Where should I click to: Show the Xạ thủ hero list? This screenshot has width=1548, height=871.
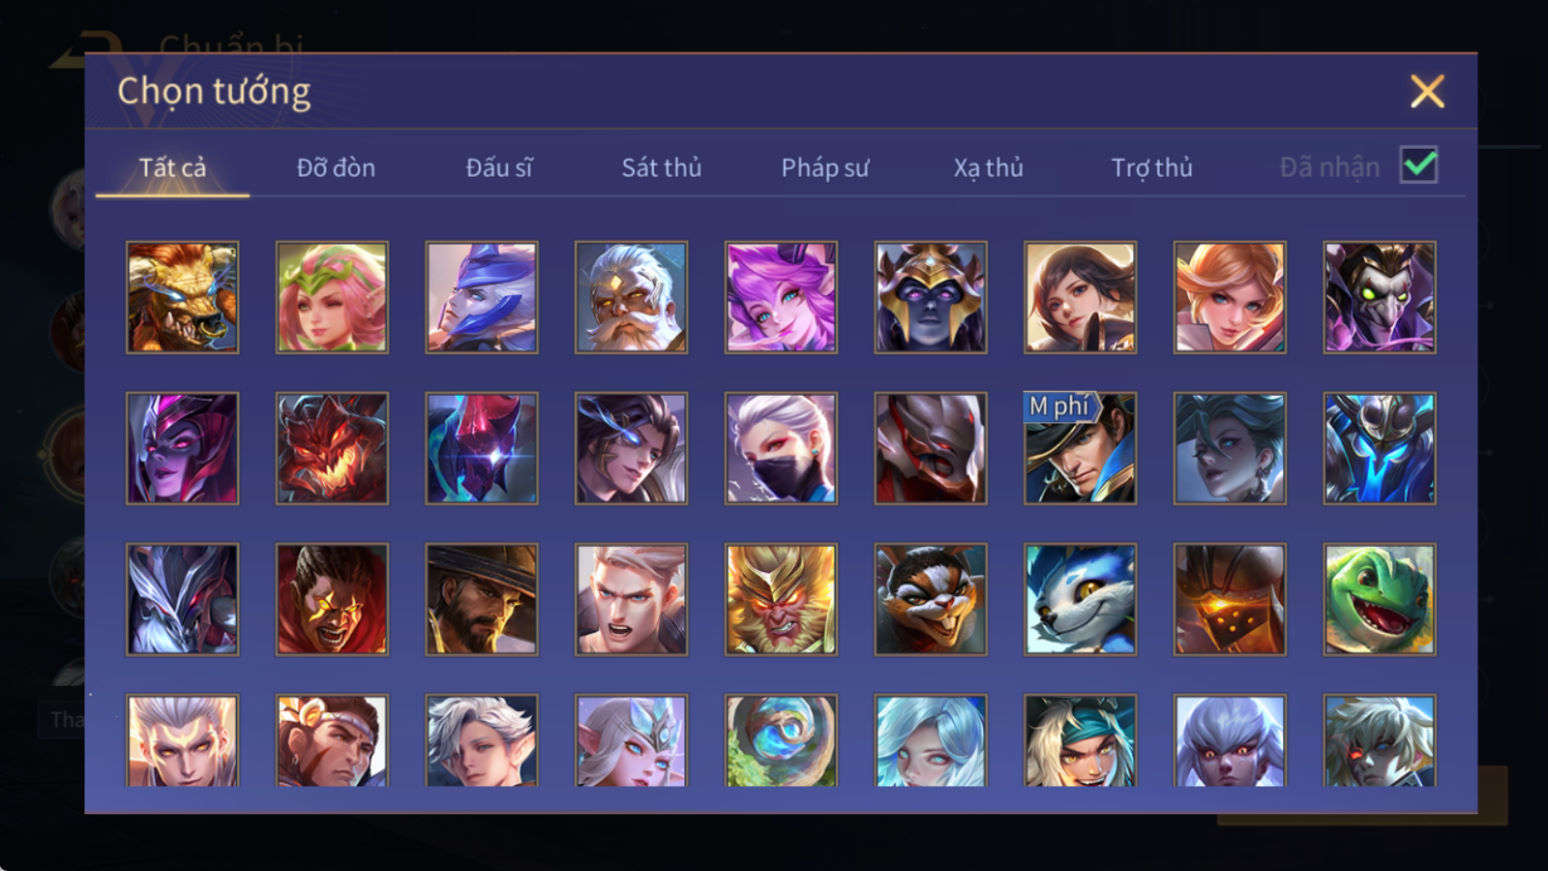[988, 167]
